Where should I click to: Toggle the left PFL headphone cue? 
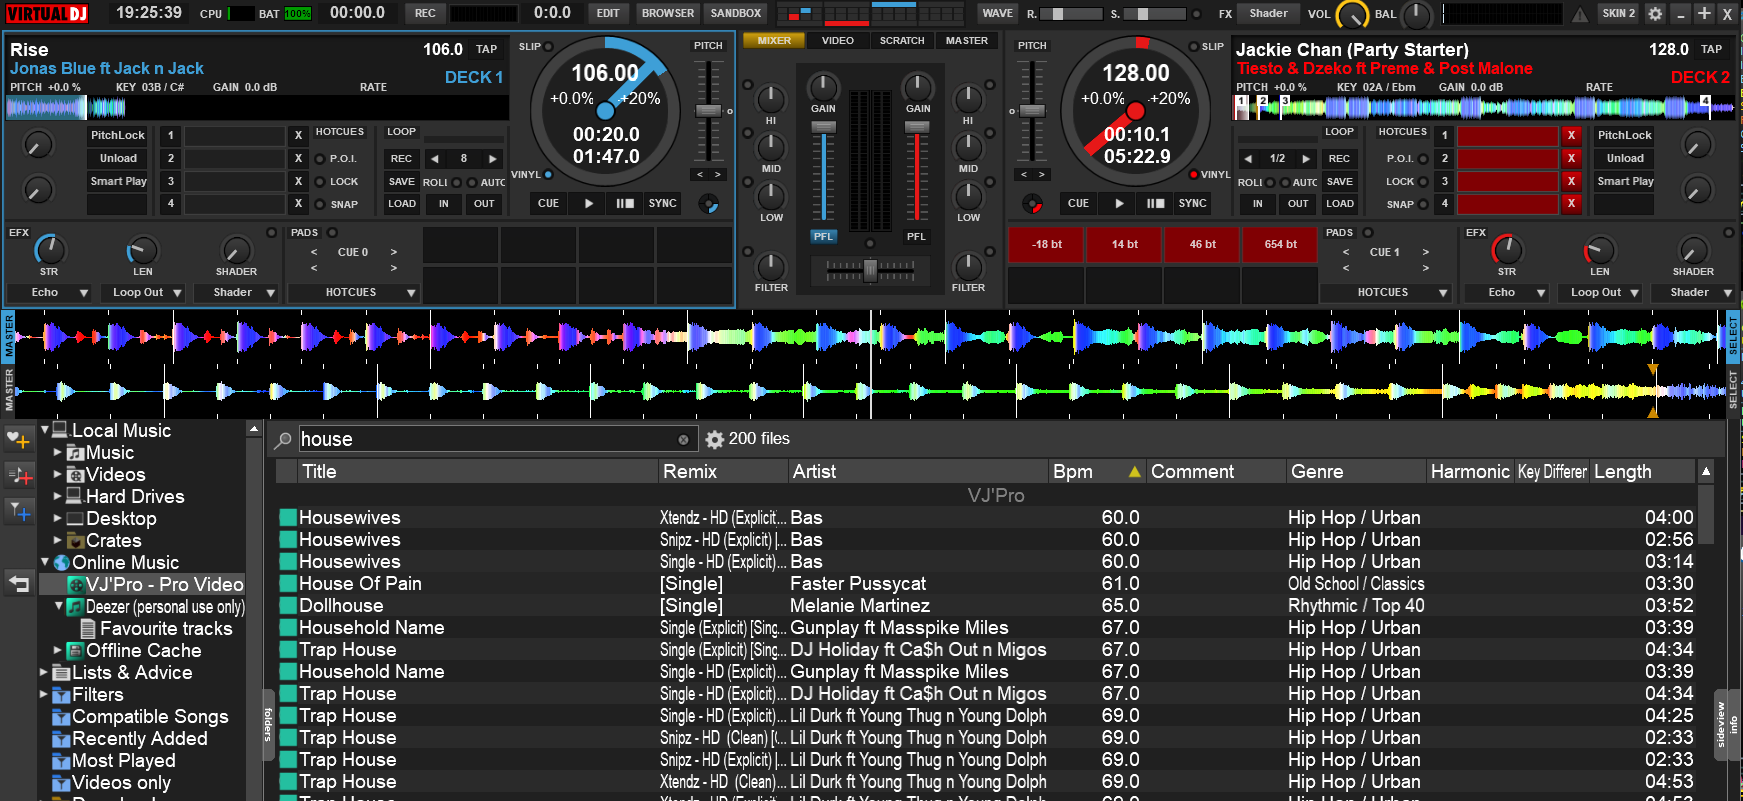pos(823,237)
